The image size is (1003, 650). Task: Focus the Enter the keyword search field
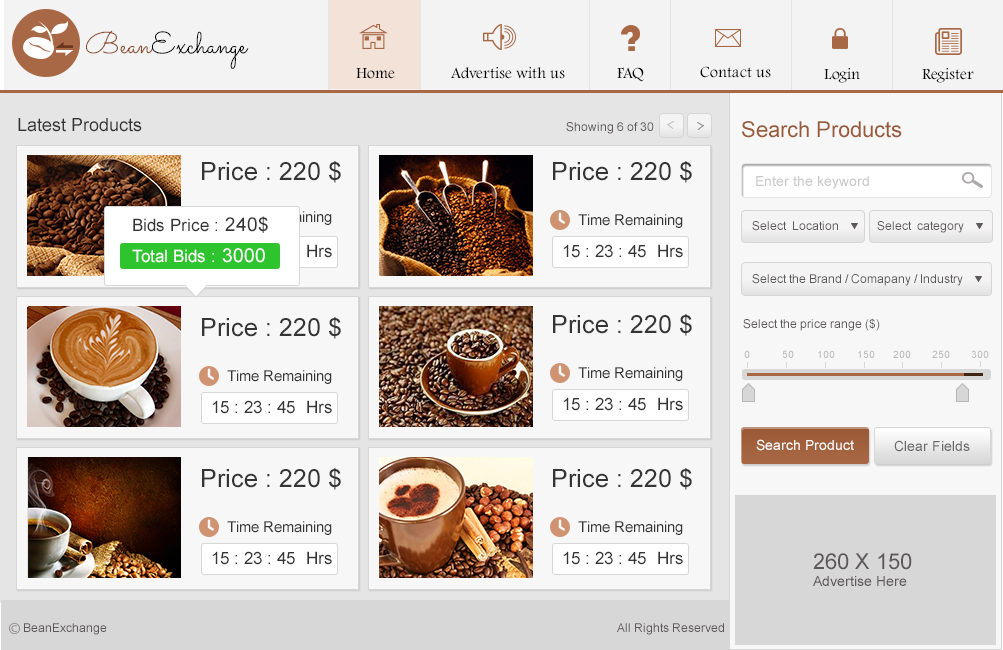(x=866, y=181)
